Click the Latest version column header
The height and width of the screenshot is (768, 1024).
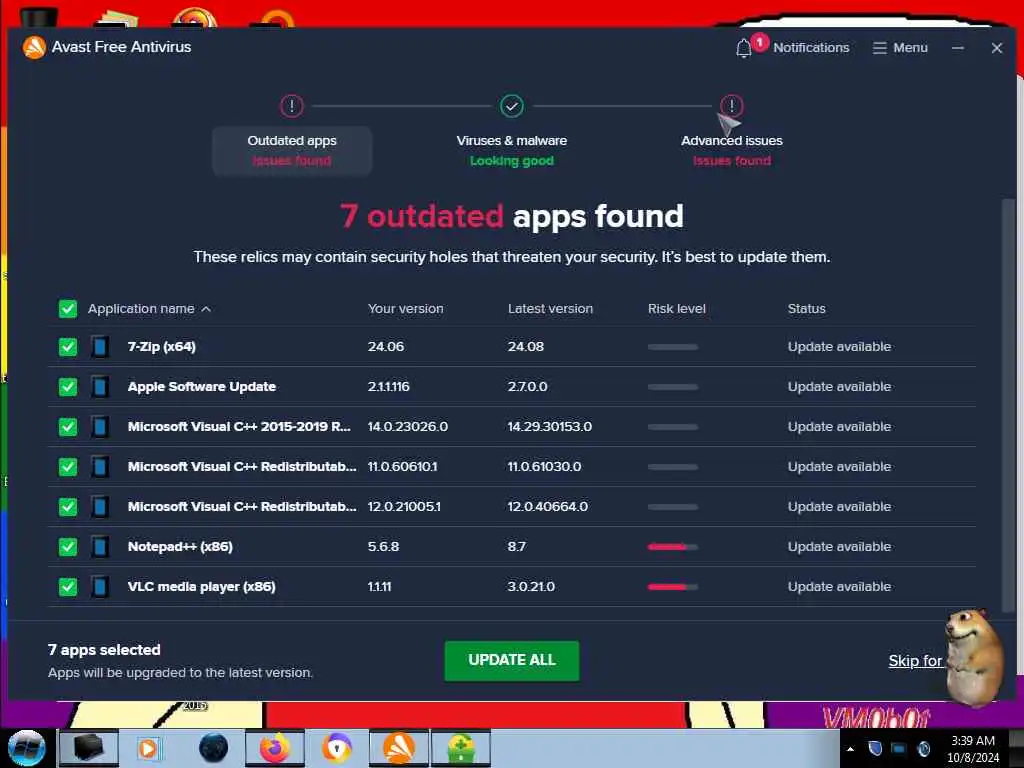click(x=550, y=308)
